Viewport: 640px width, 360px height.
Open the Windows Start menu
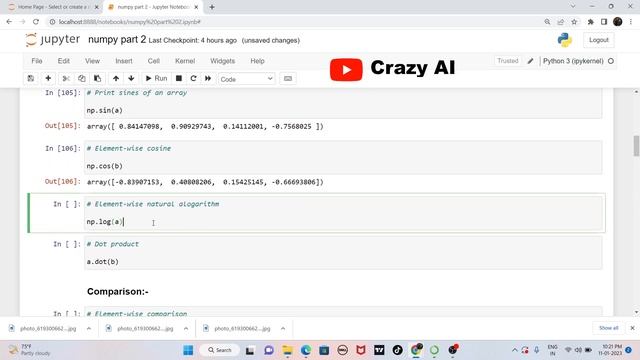point(188,350)
